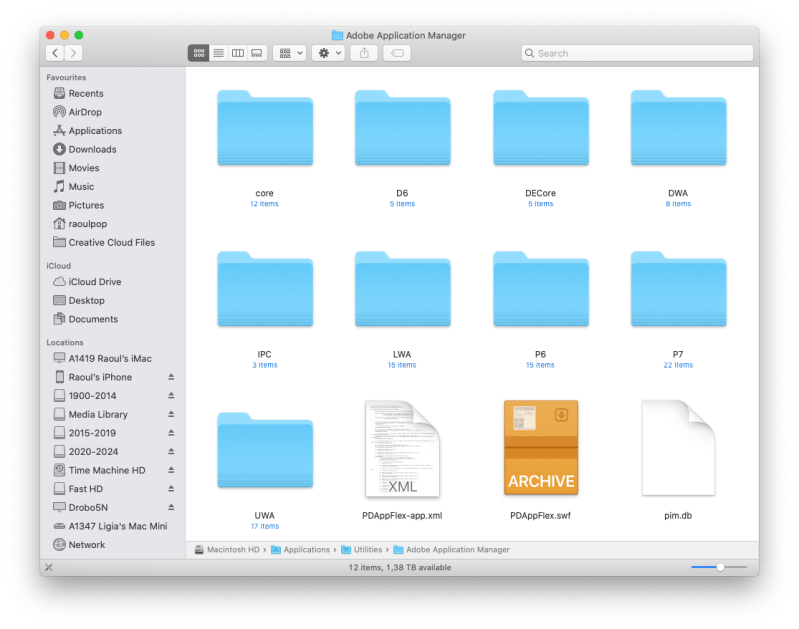Click the Search field

tap(637, 53)
